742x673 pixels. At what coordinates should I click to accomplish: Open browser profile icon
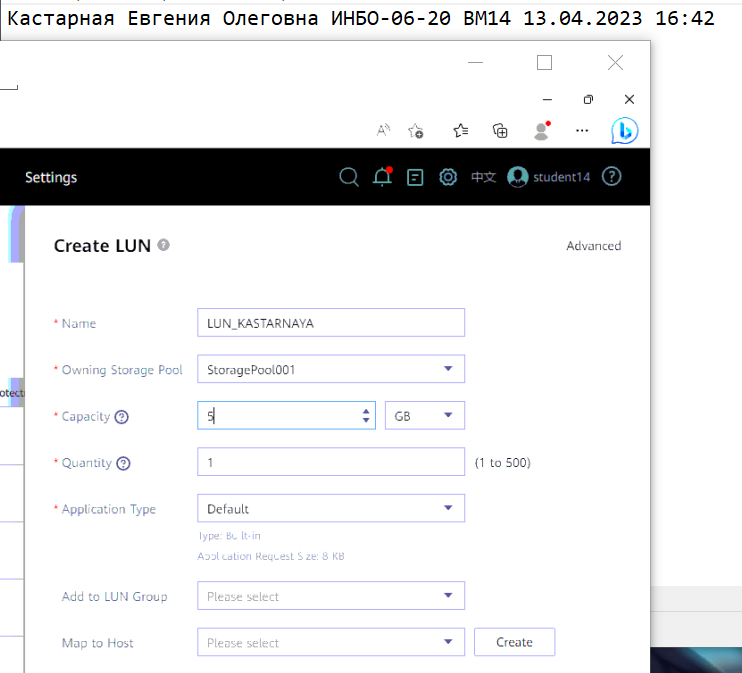pyautogui.click(x=541, y=131)
